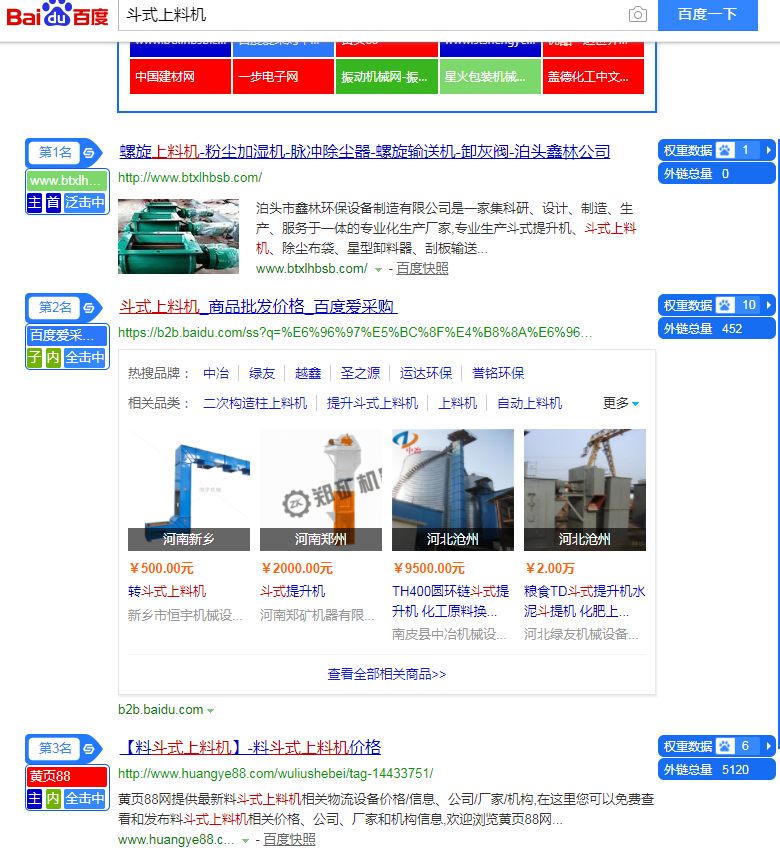Click the 全击中 tag of second result
The width and height of the screenshot is (780, 861).
(85, 357)
